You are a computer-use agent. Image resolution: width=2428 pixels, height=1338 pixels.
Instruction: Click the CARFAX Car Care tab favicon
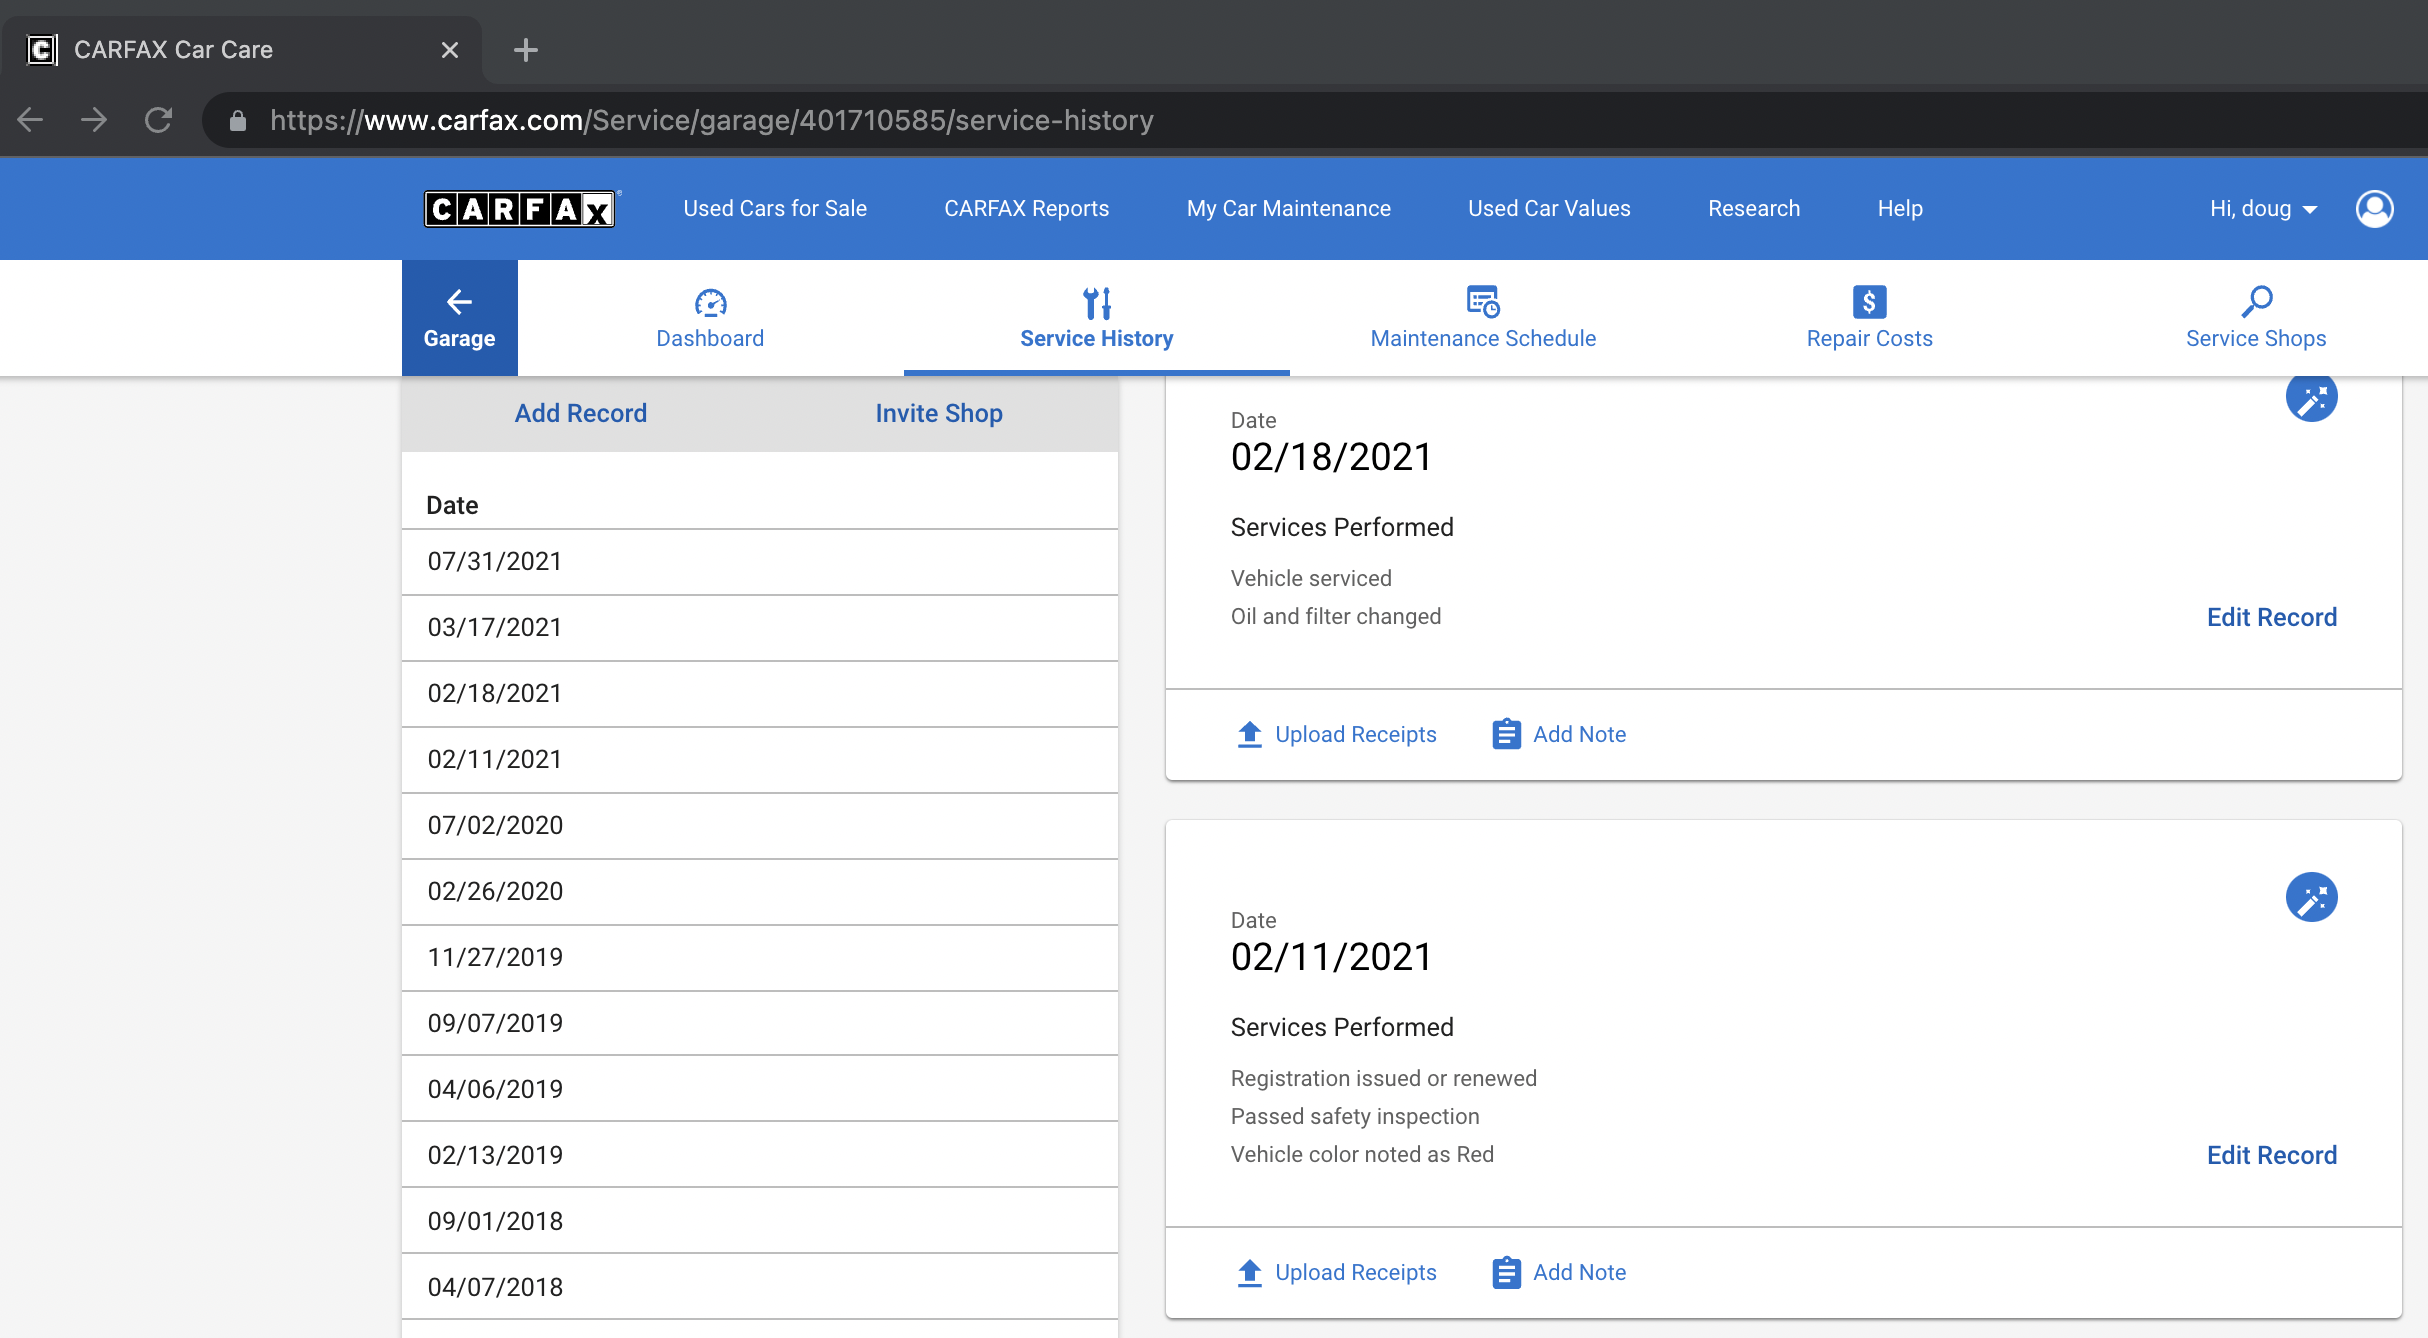pos(42,49)
